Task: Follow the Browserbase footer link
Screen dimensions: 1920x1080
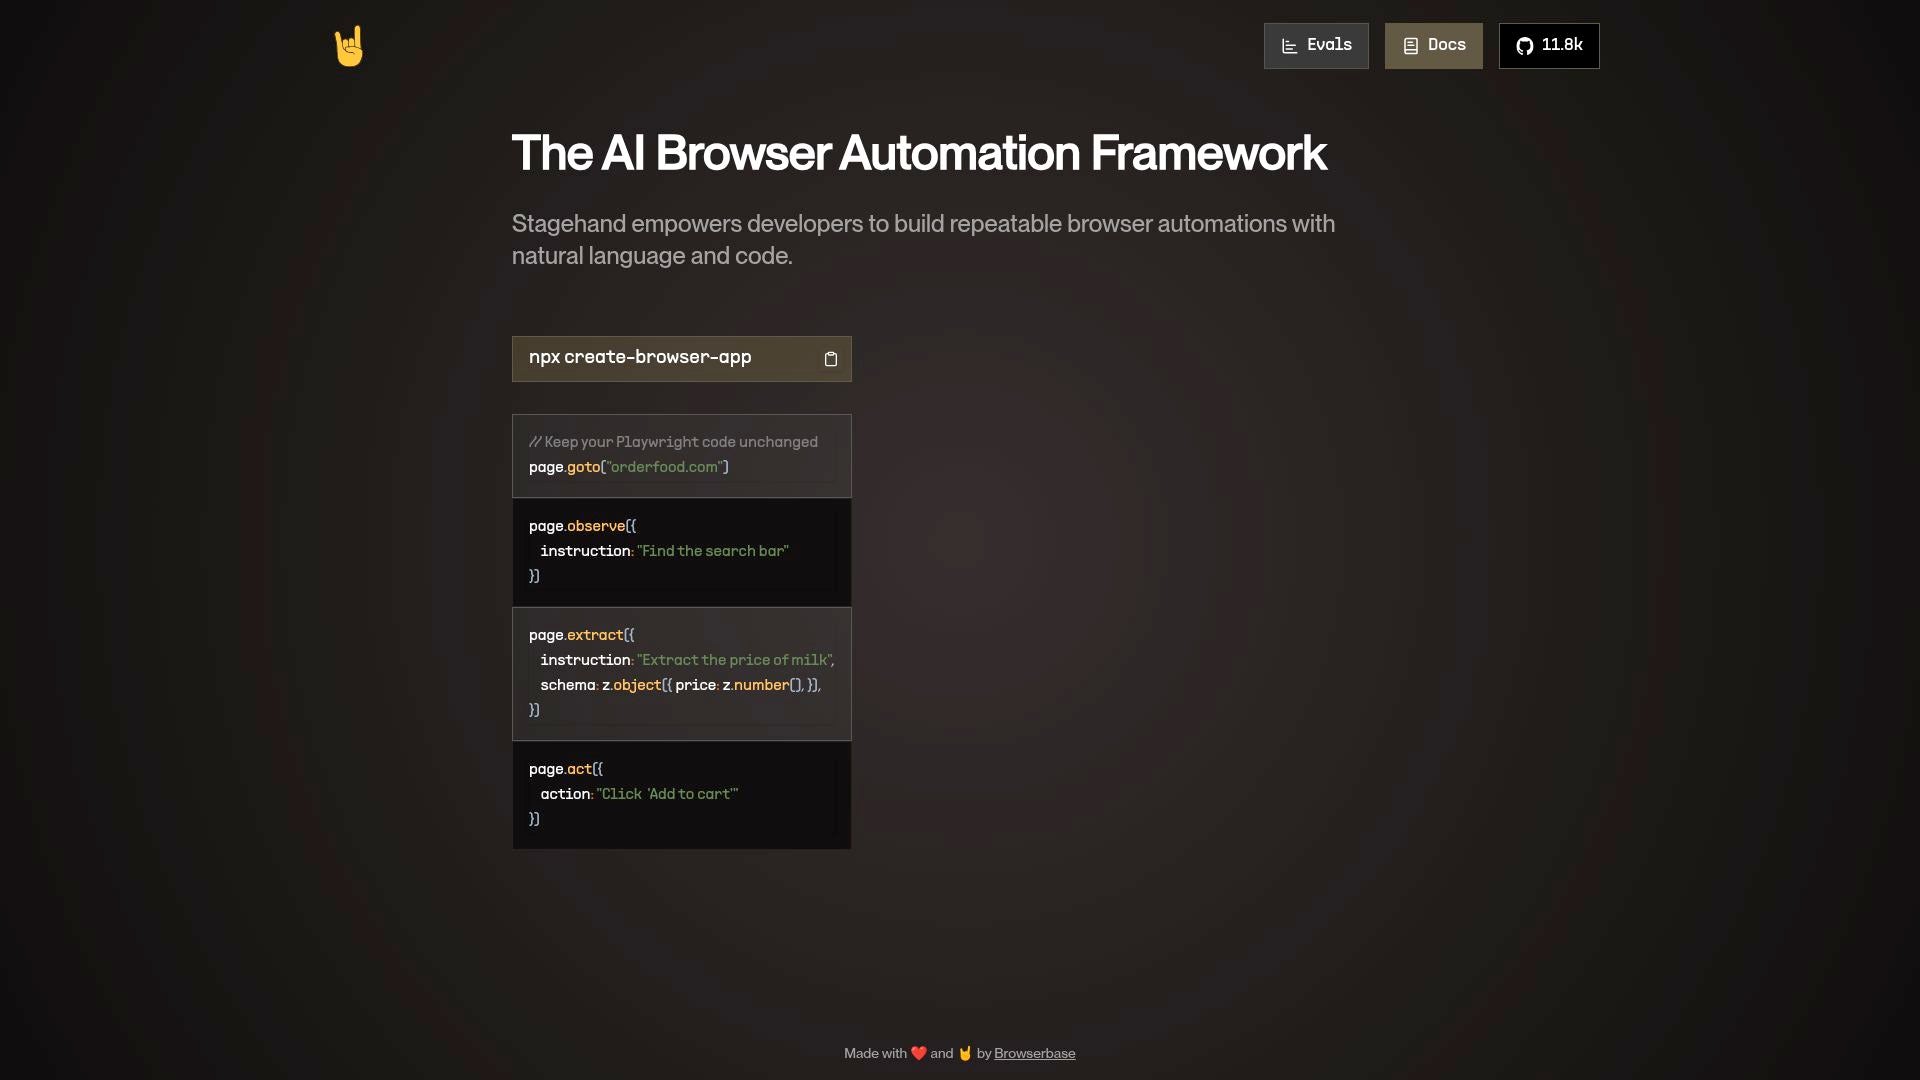Action: tap(1034, 1053)
